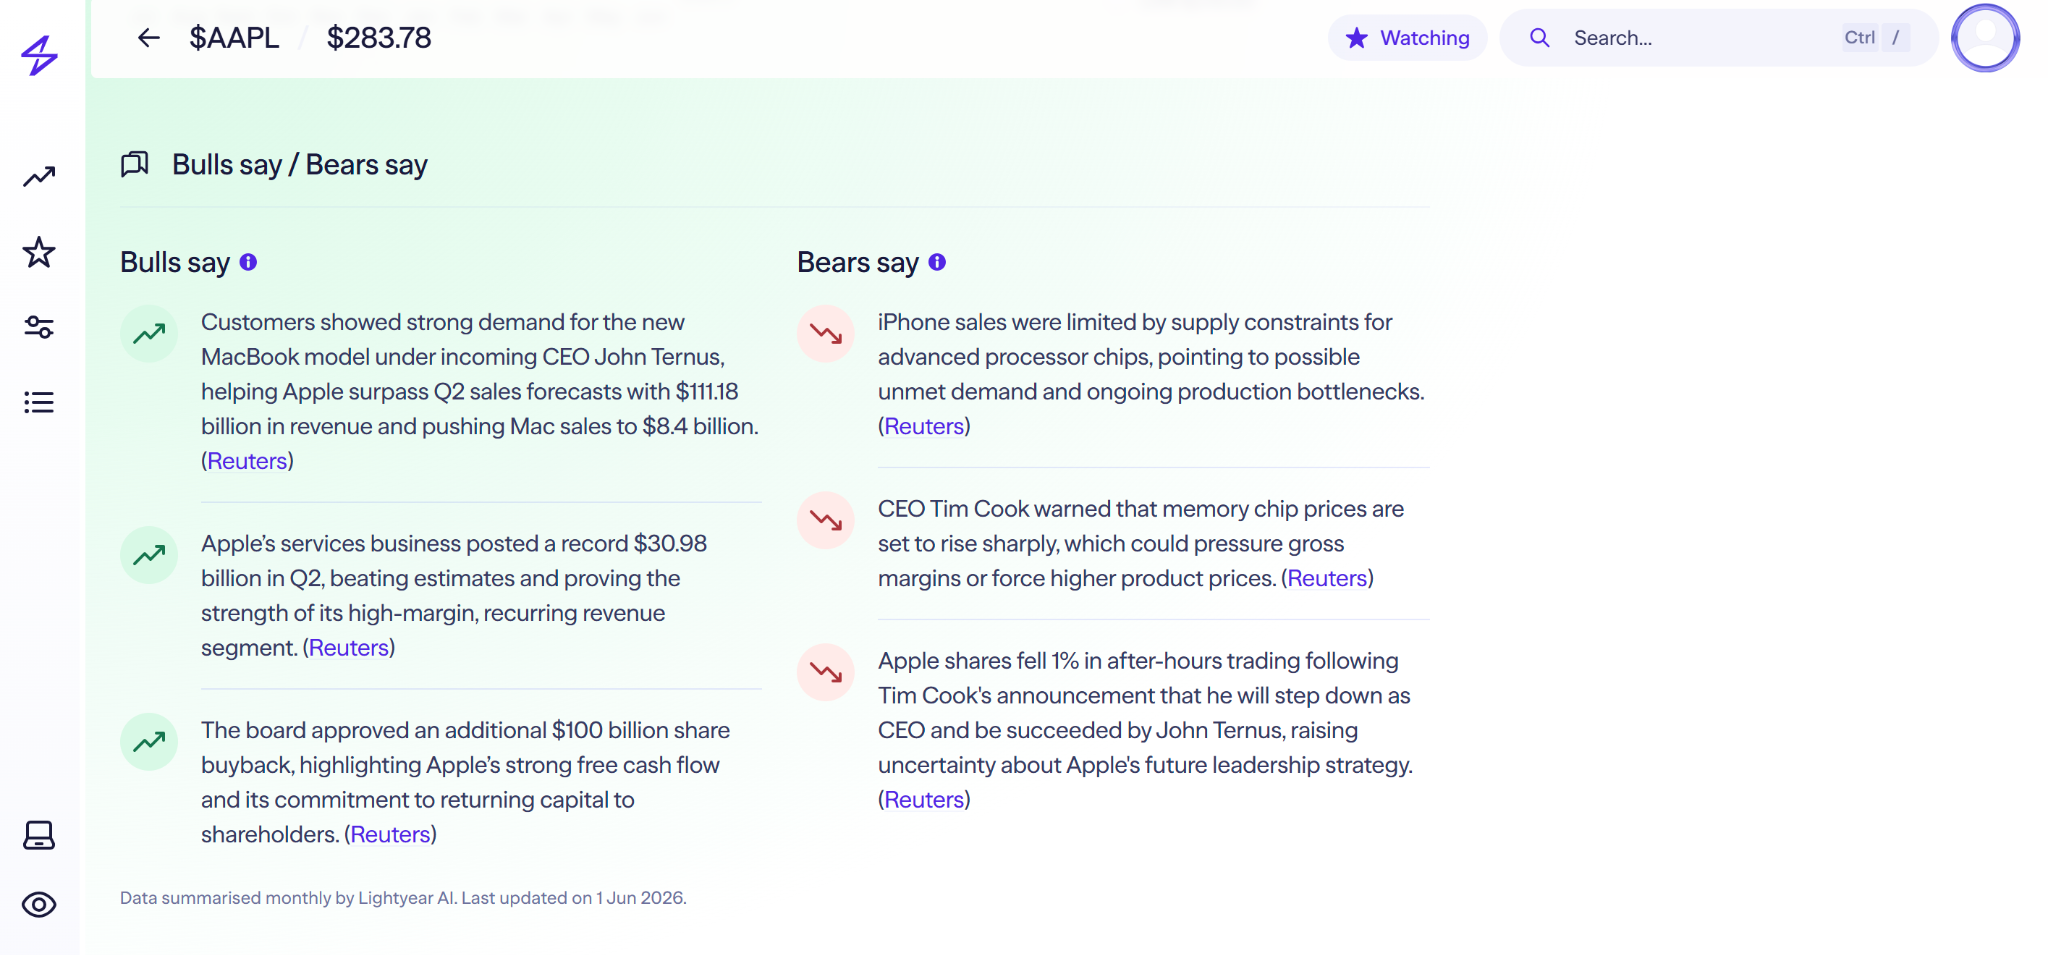2048x955 pixels.
Task: Show info tooltip next to Bears say
Action: tap(937, 262)
